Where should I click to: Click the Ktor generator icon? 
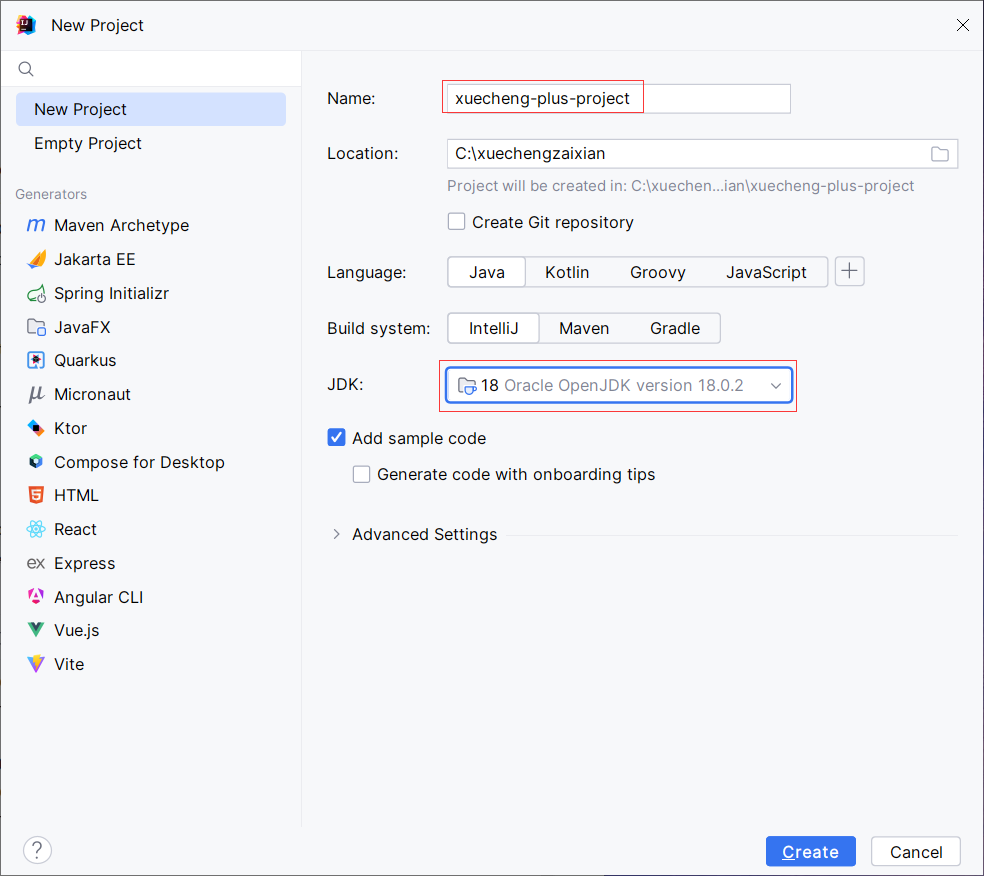36,428
